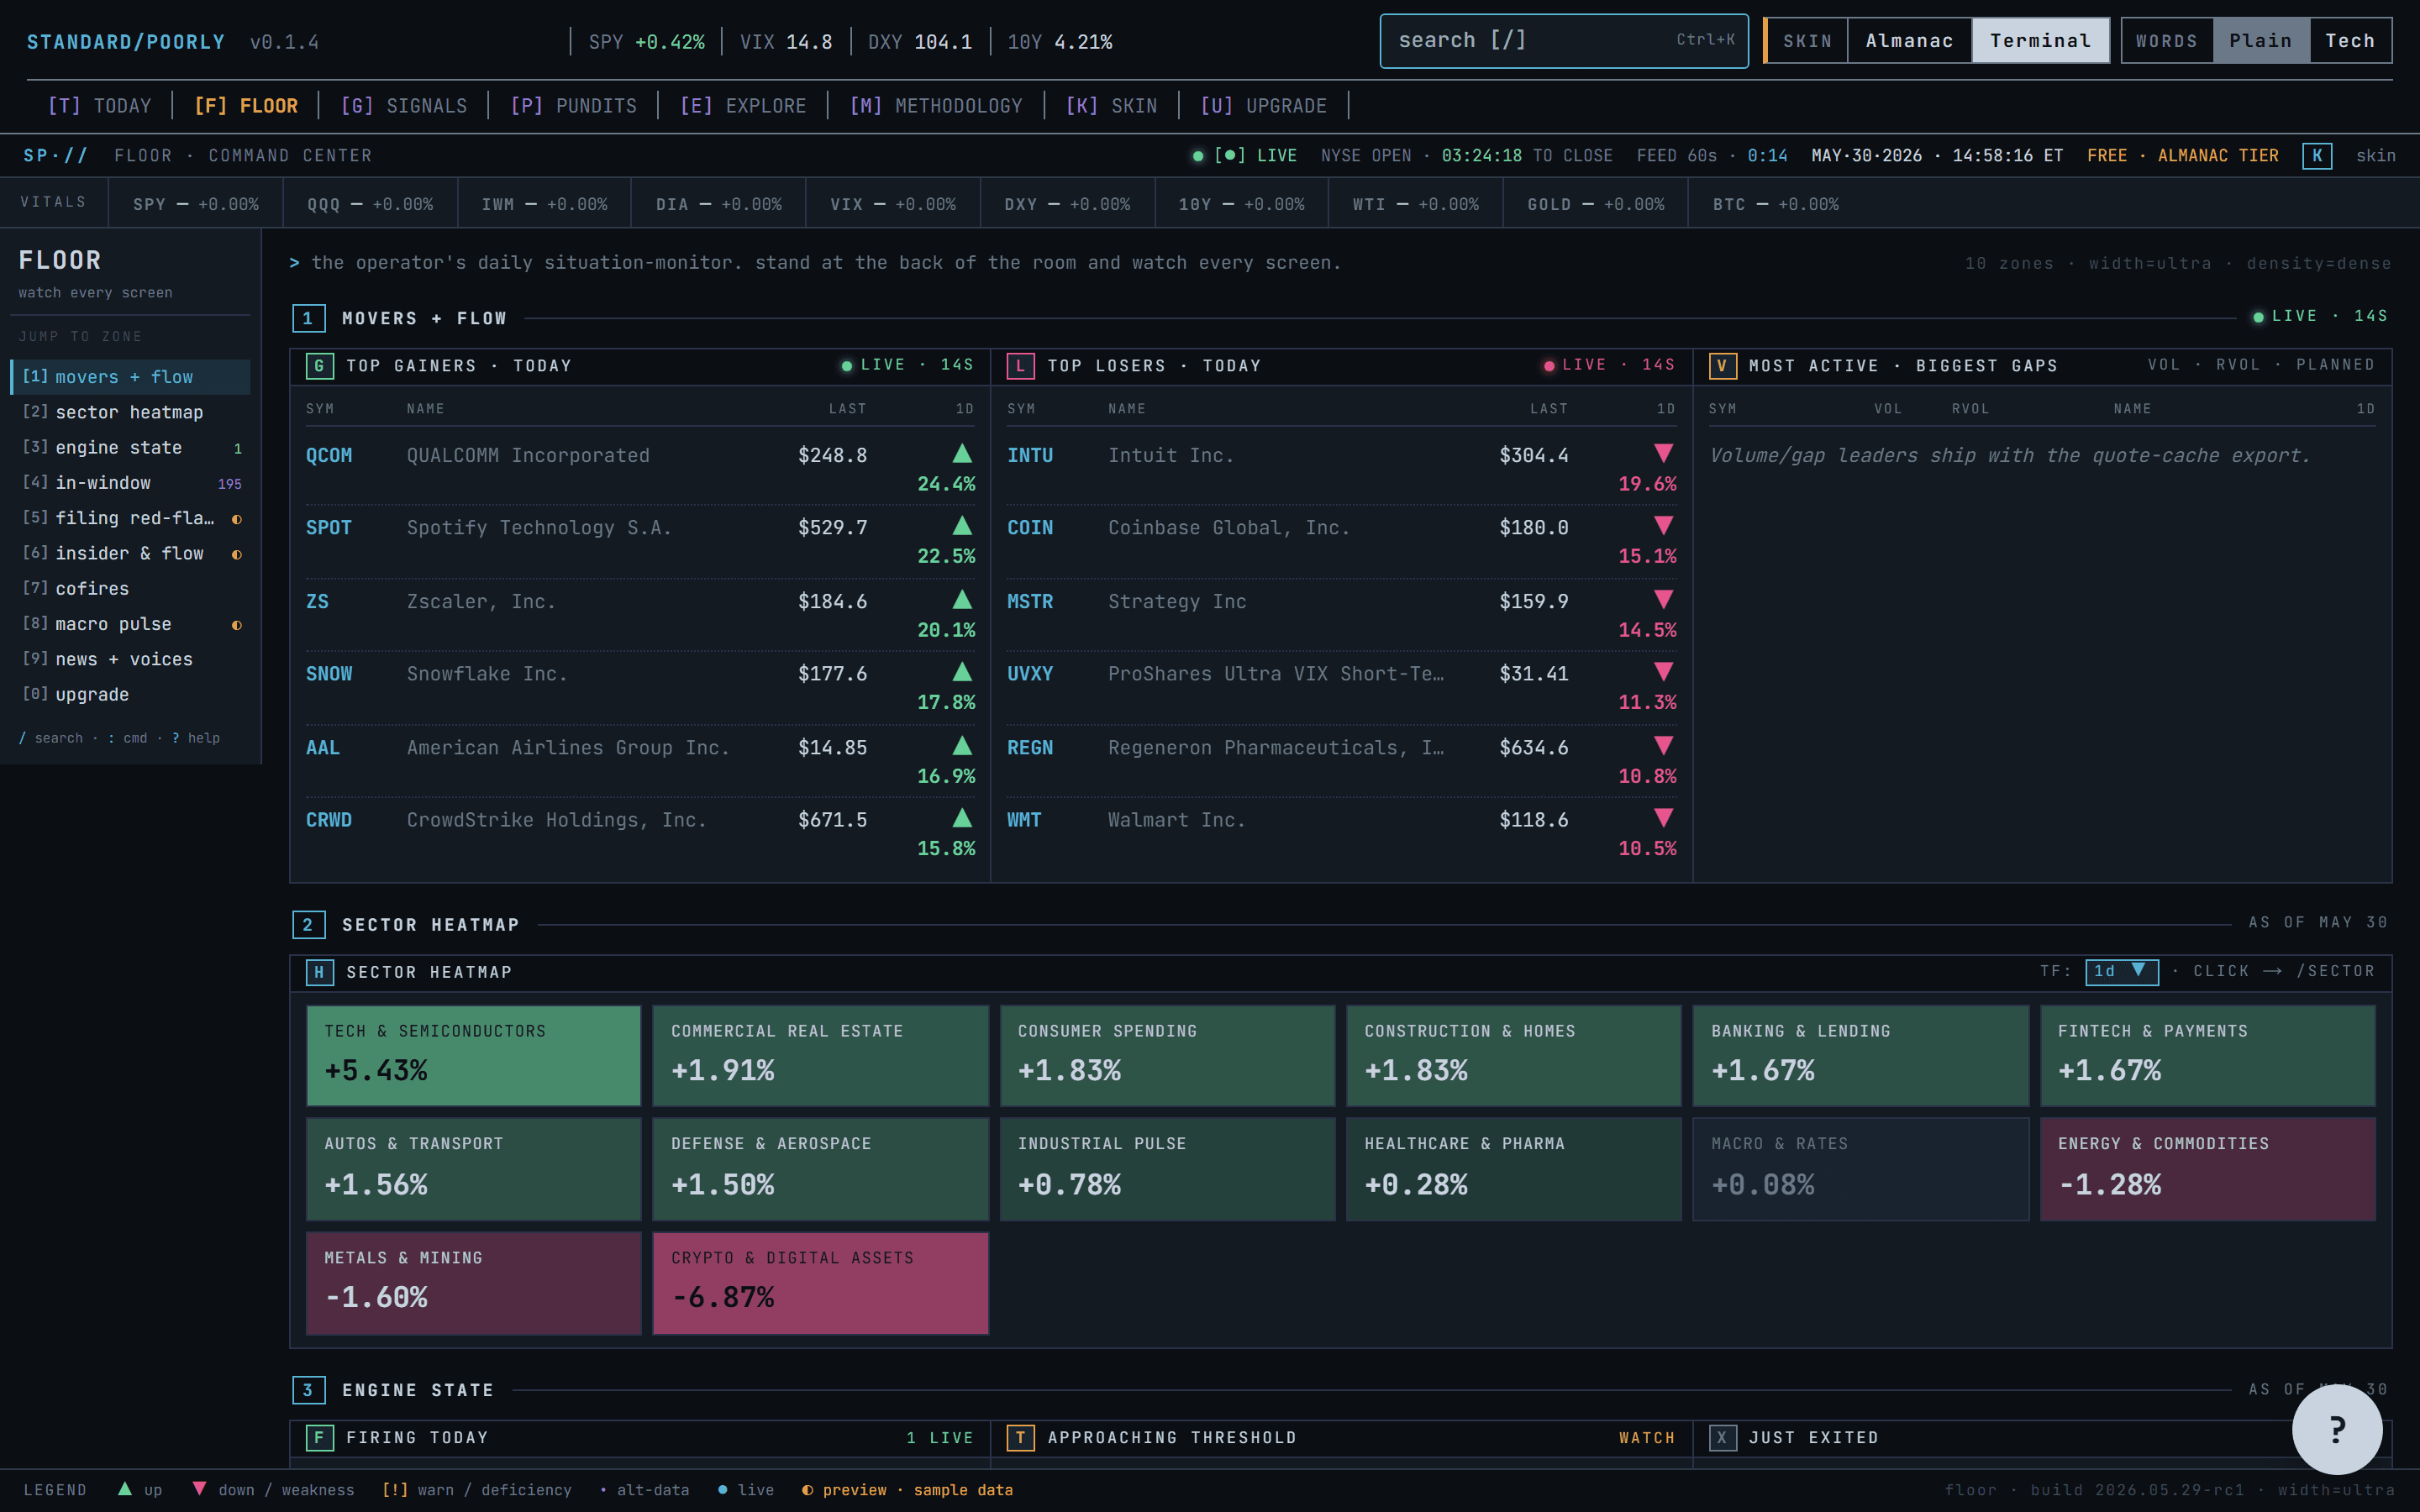The image size is (2420, 1512).
Task: Jump to sector heatmap zone in sidebar
Action: [130, 412]
